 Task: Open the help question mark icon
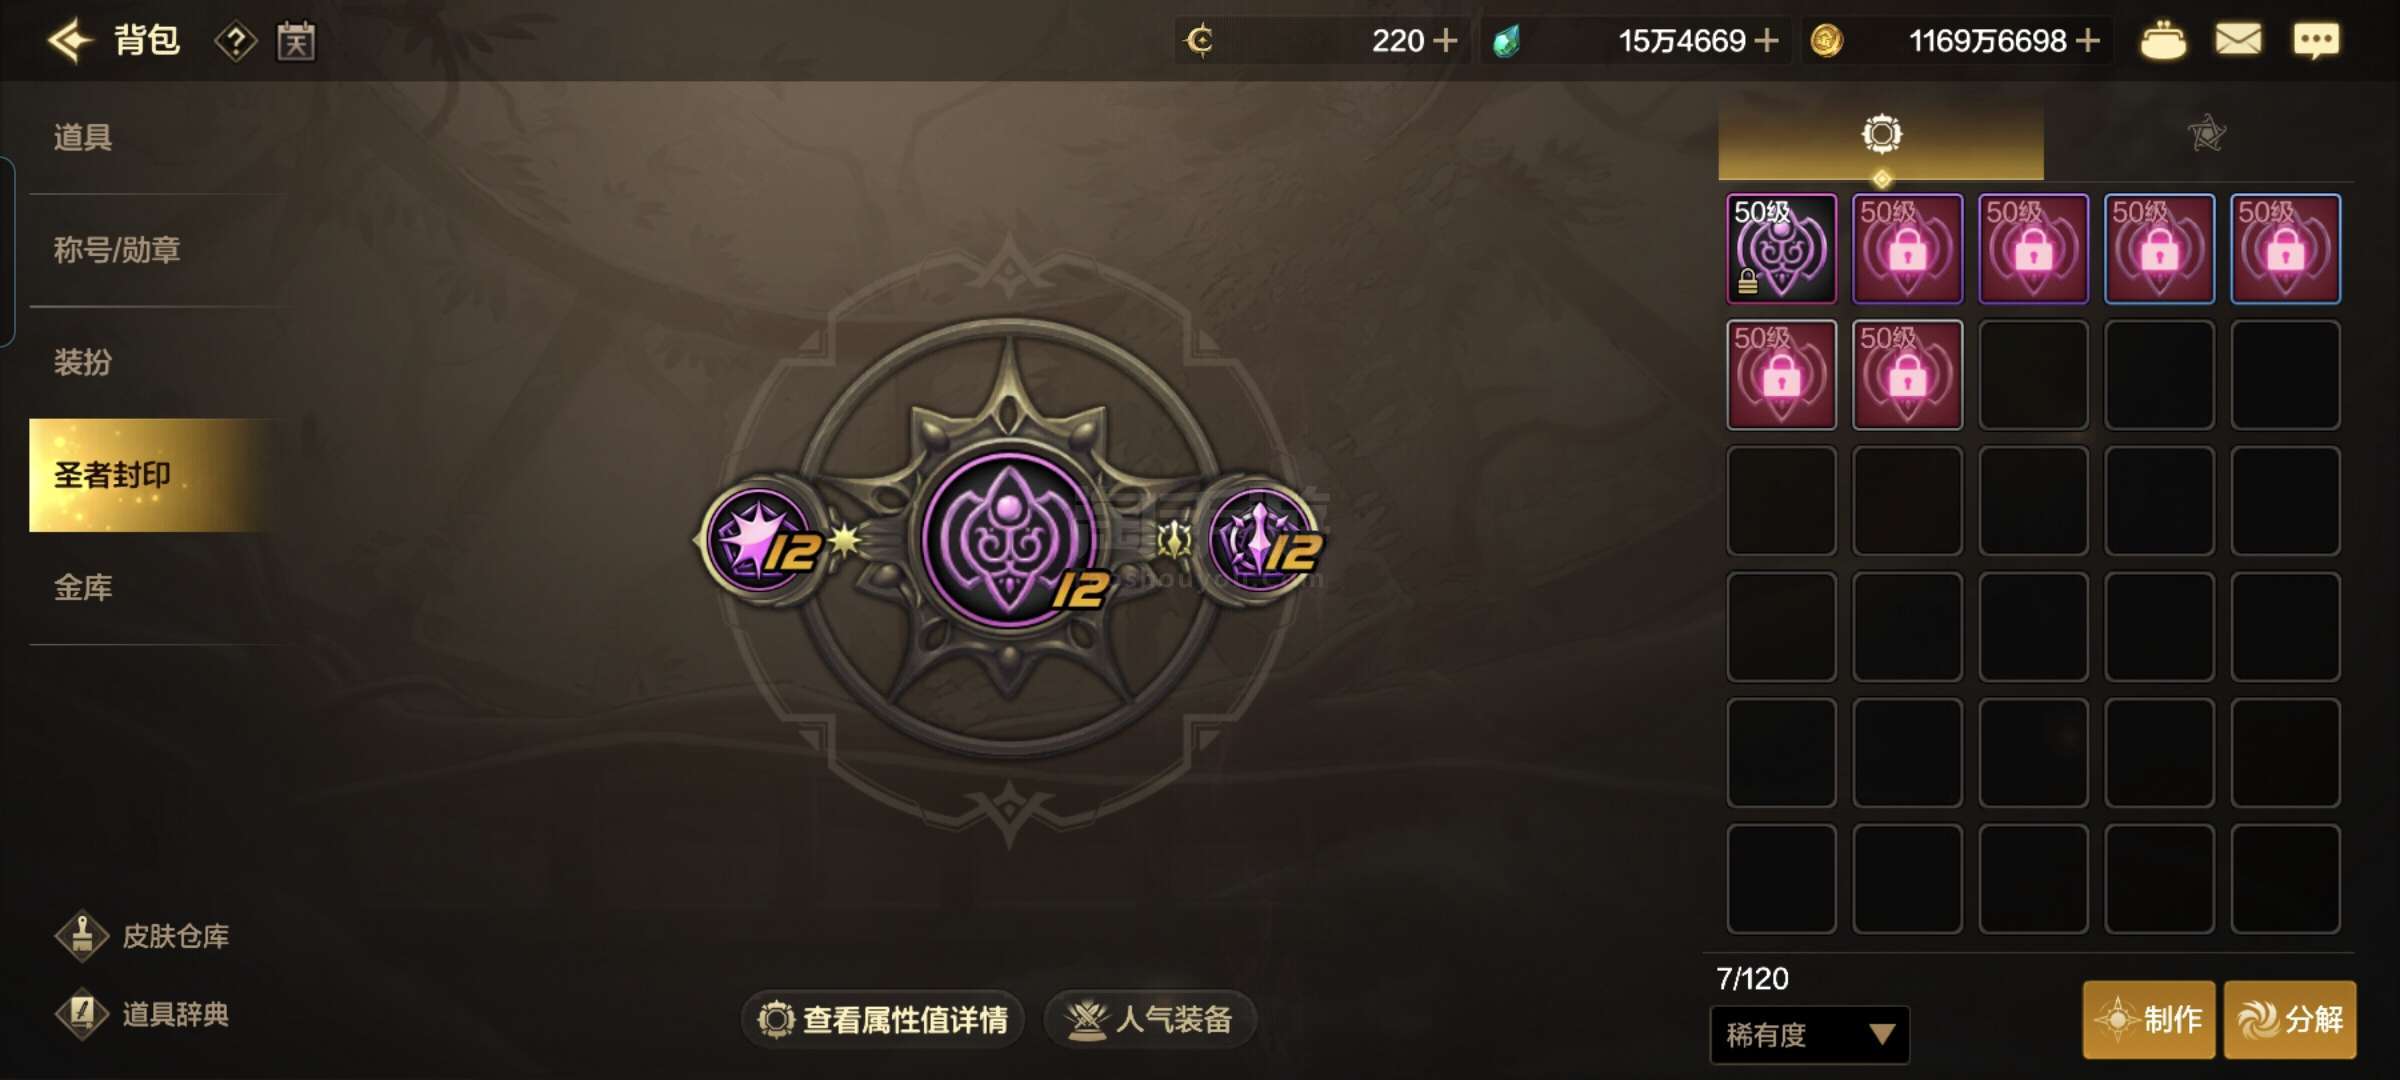[235, 41]
